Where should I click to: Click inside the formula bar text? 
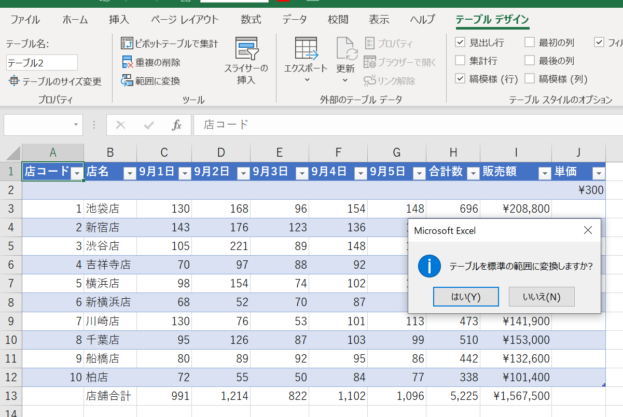pos(226,125)
